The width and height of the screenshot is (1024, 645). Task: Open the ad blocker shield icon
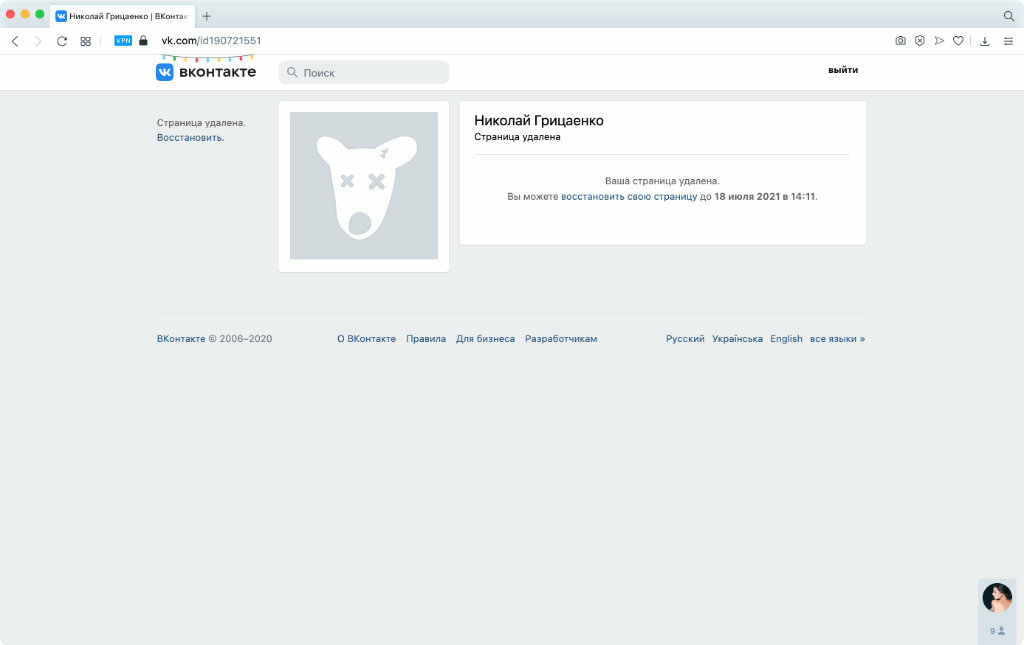click(x=920, y=40)
